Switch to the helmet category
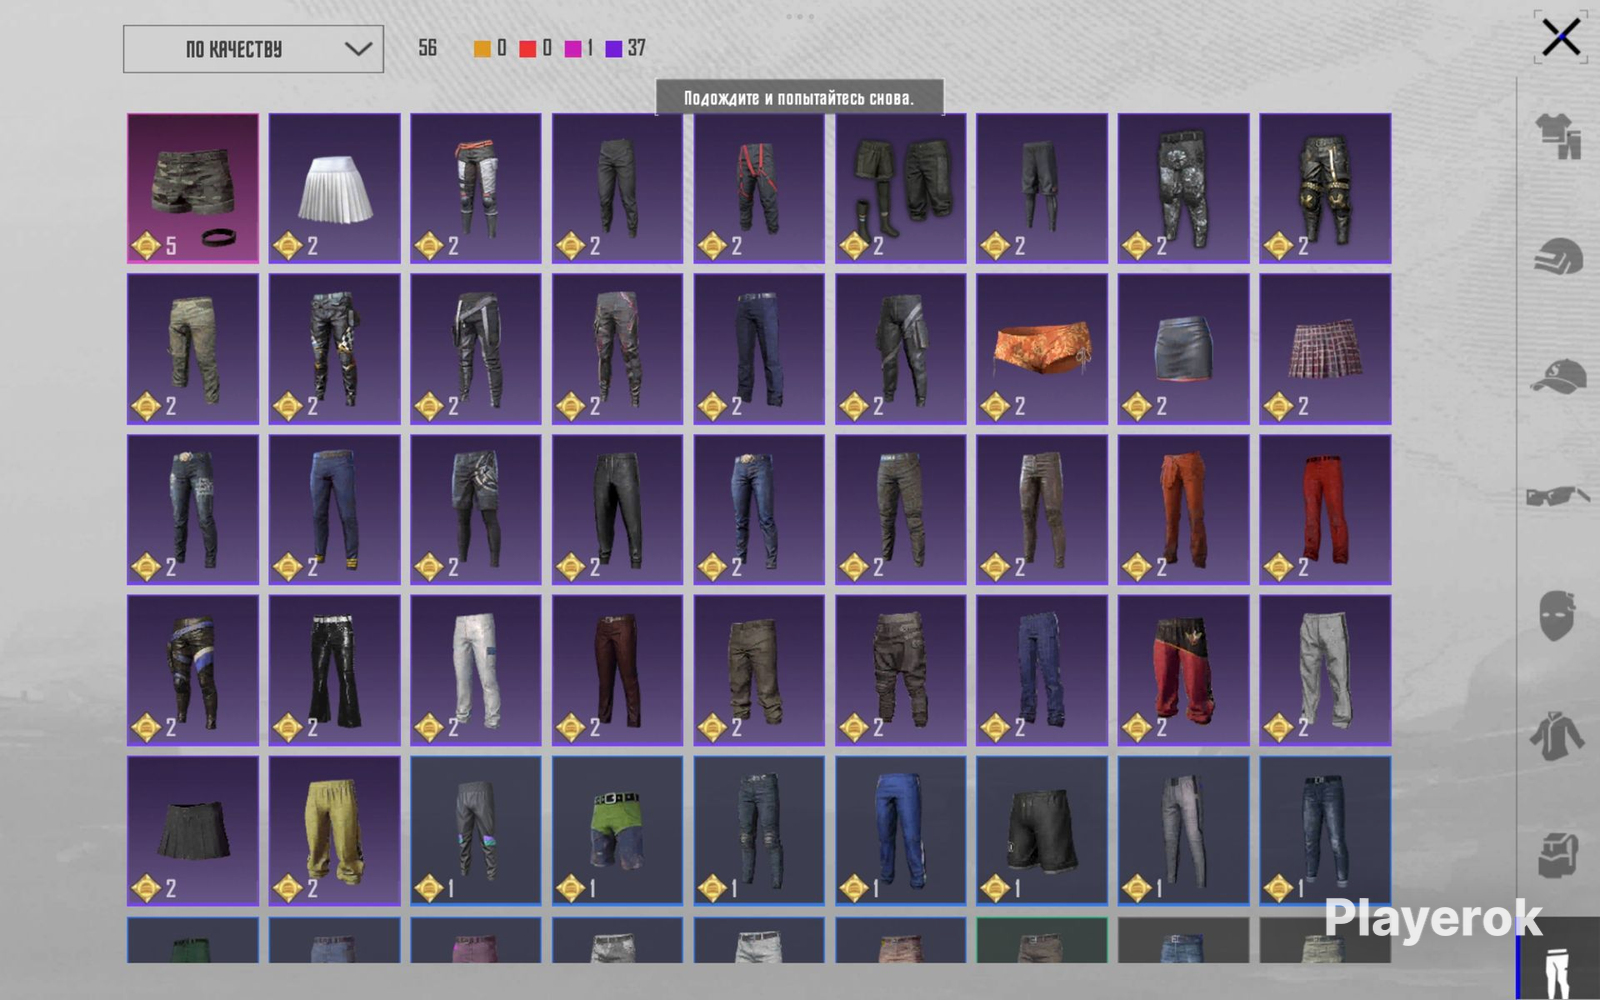 point(1558,256)
